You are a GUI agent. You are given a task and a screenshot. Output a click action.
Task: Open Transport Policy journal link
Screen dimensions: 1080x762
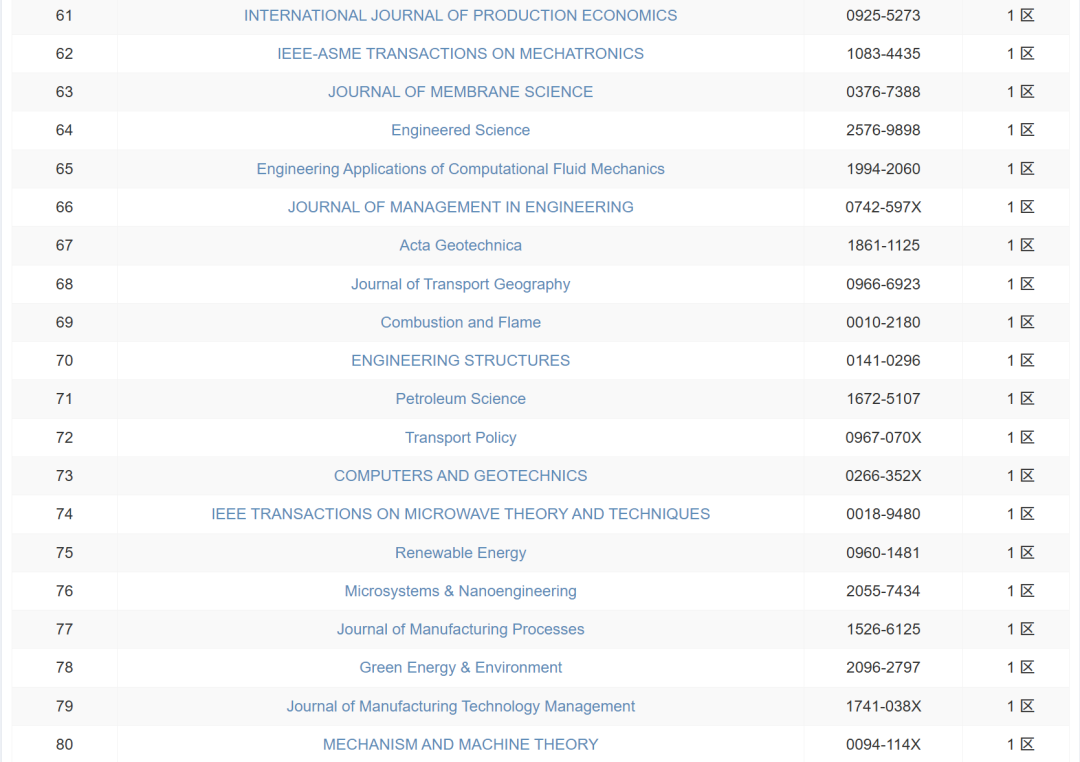click(x=460, y=437)
